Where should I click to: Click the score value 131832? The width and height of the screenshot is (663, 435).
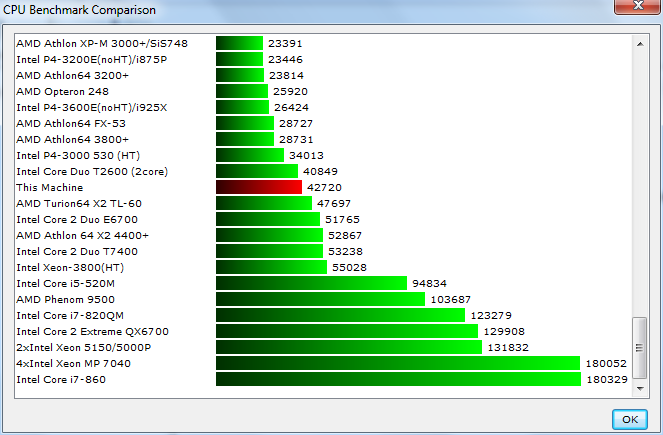click(508, 347)
